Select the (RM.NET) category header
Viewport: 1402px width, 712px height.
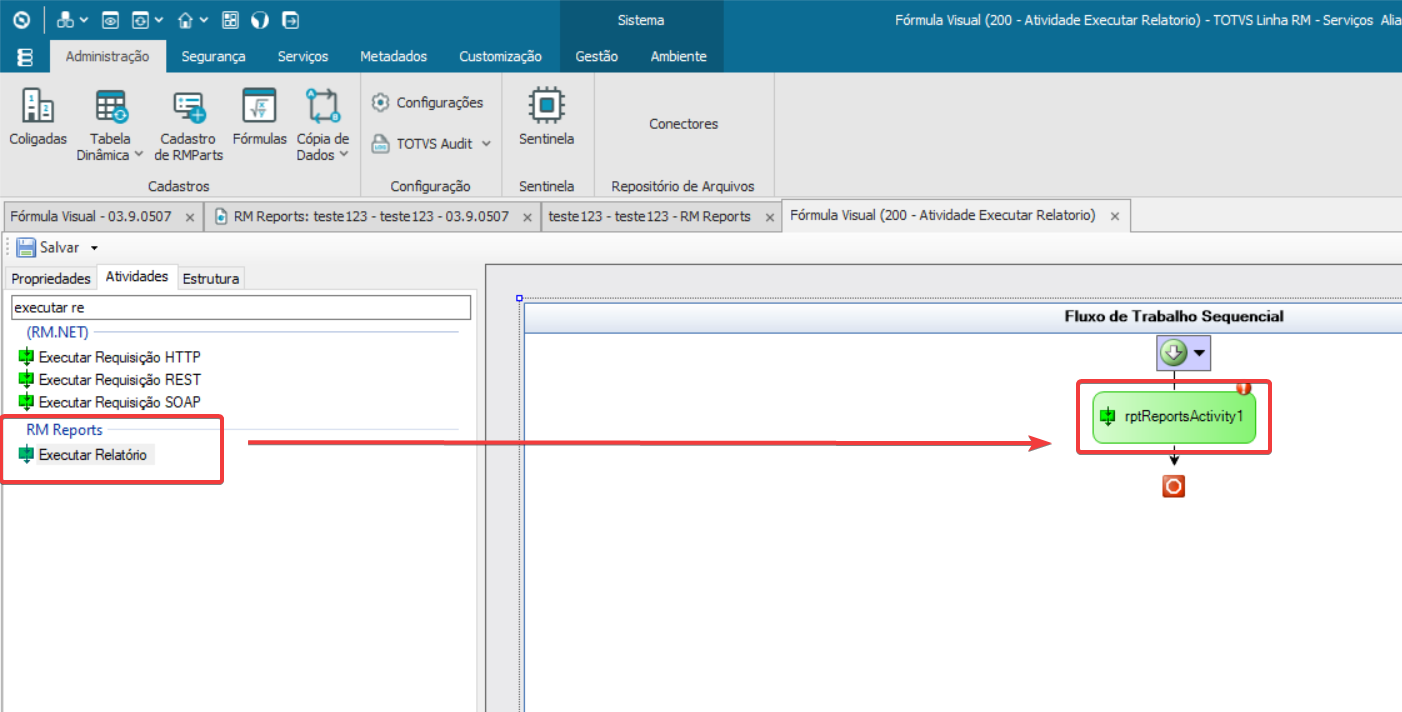coord(57,332)
